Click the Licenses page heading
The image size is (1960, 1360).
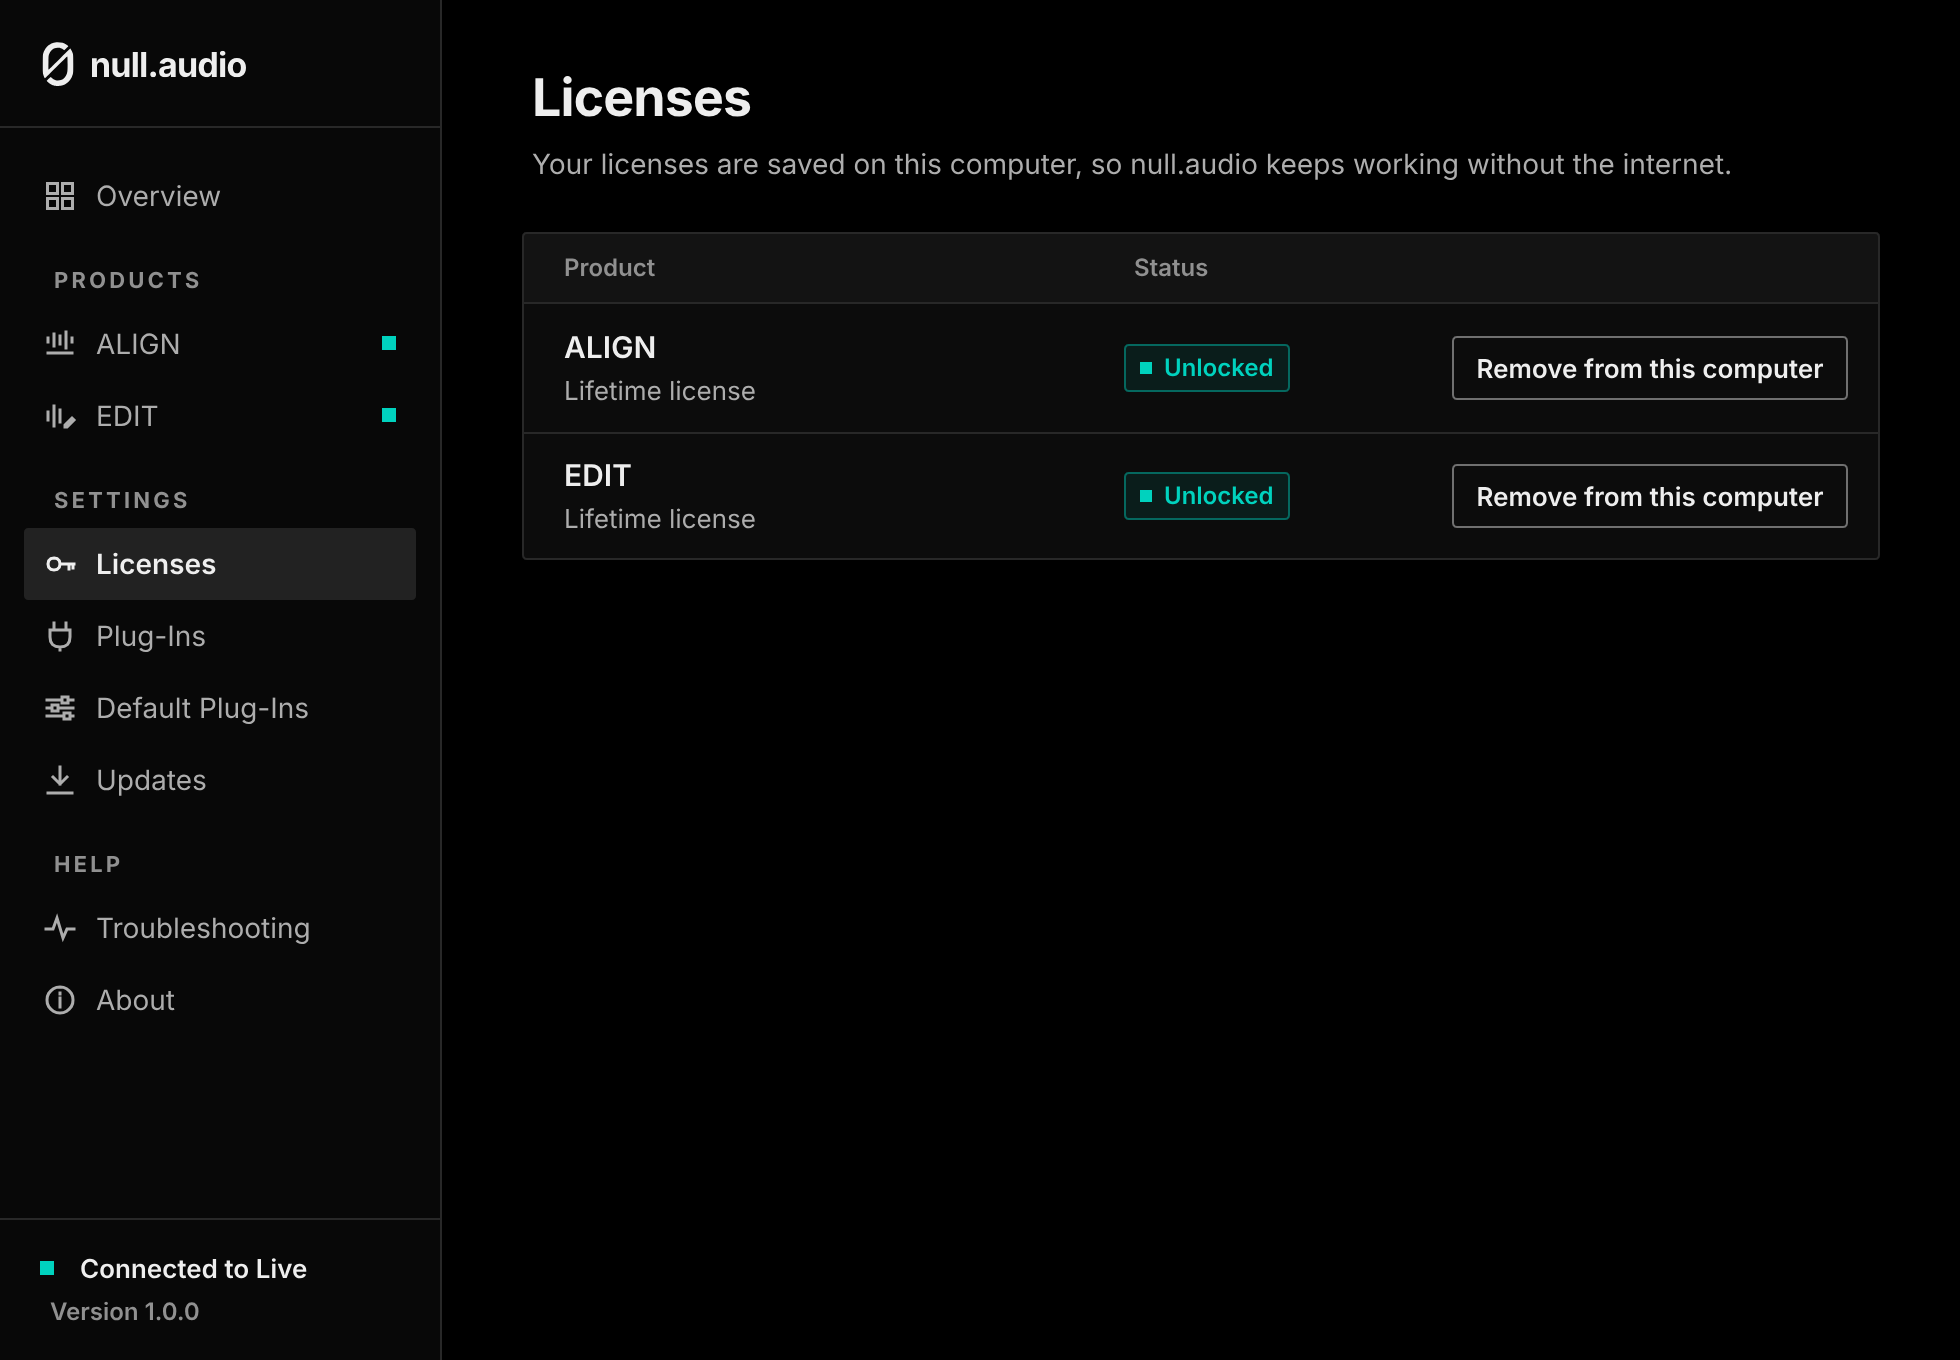(641, 98)
